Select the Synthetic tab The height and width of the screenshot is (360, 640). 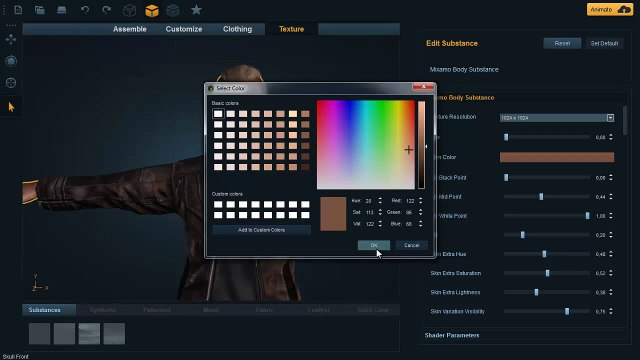pyautogui.click(x=103, y=310)
